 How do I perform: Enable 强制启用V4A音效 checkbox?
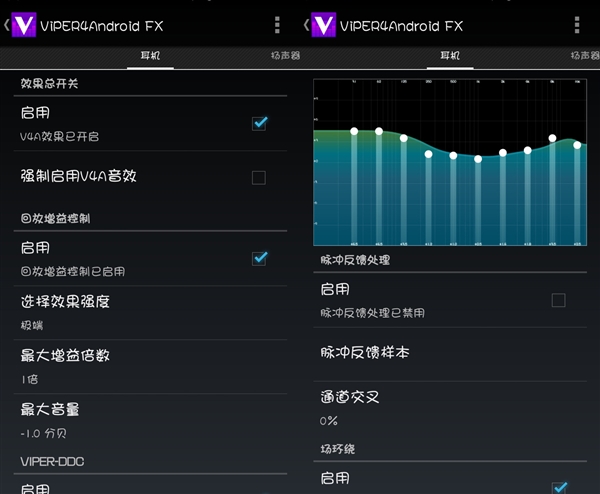point(259,178)
